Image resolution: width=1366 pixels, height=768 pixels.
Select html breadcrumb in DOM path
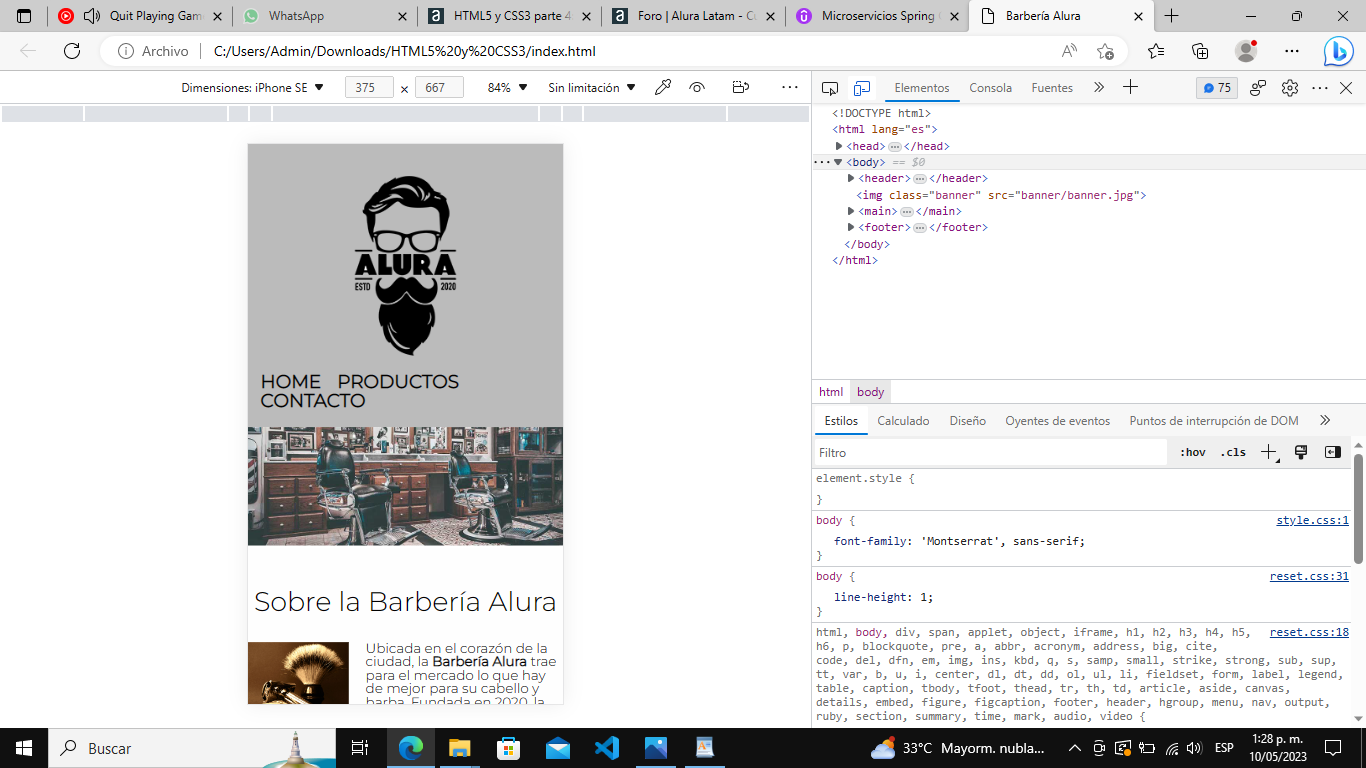[x=831, y=392]
